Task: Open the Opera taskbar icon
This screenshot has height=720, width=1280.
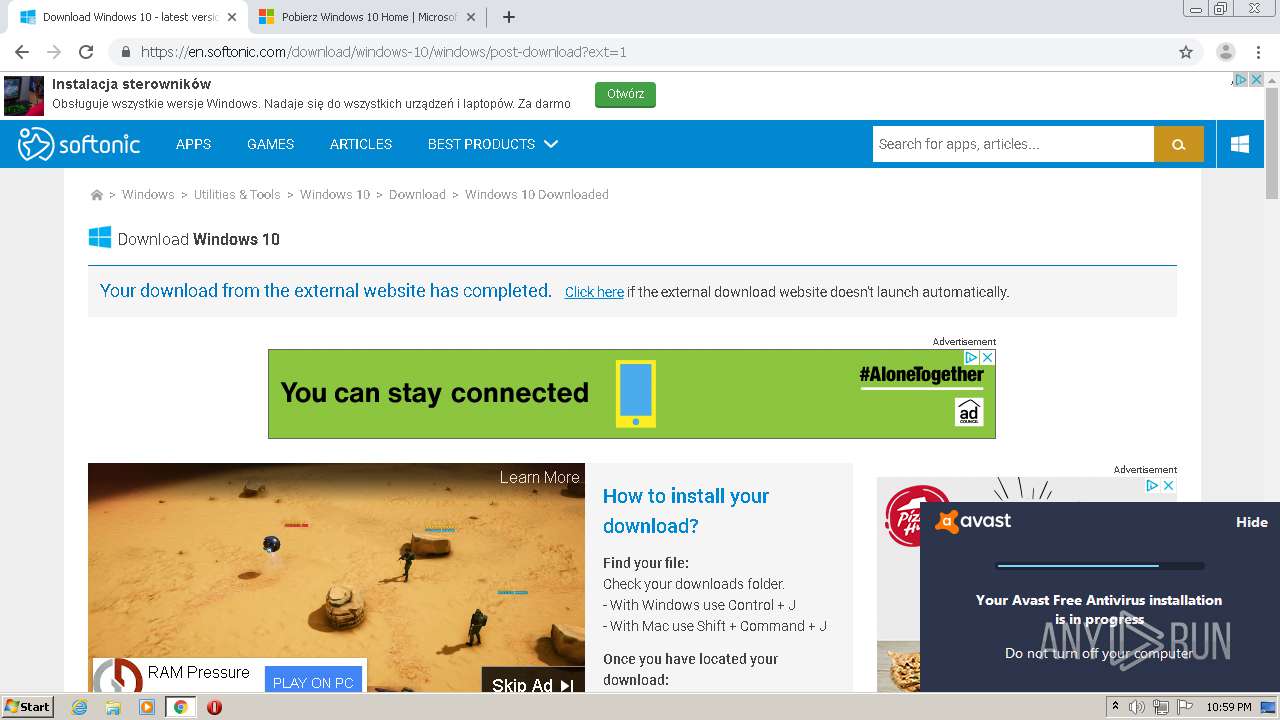Action: click(214, 707)
